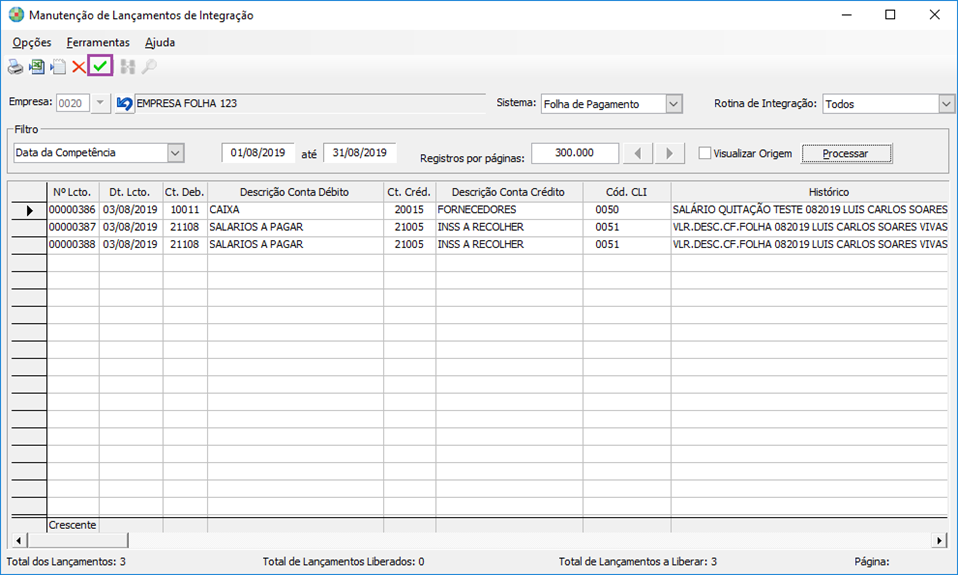Click the Registros por páginas field
The width and height of the screenshot is (958, 575).
pos(575,153)
